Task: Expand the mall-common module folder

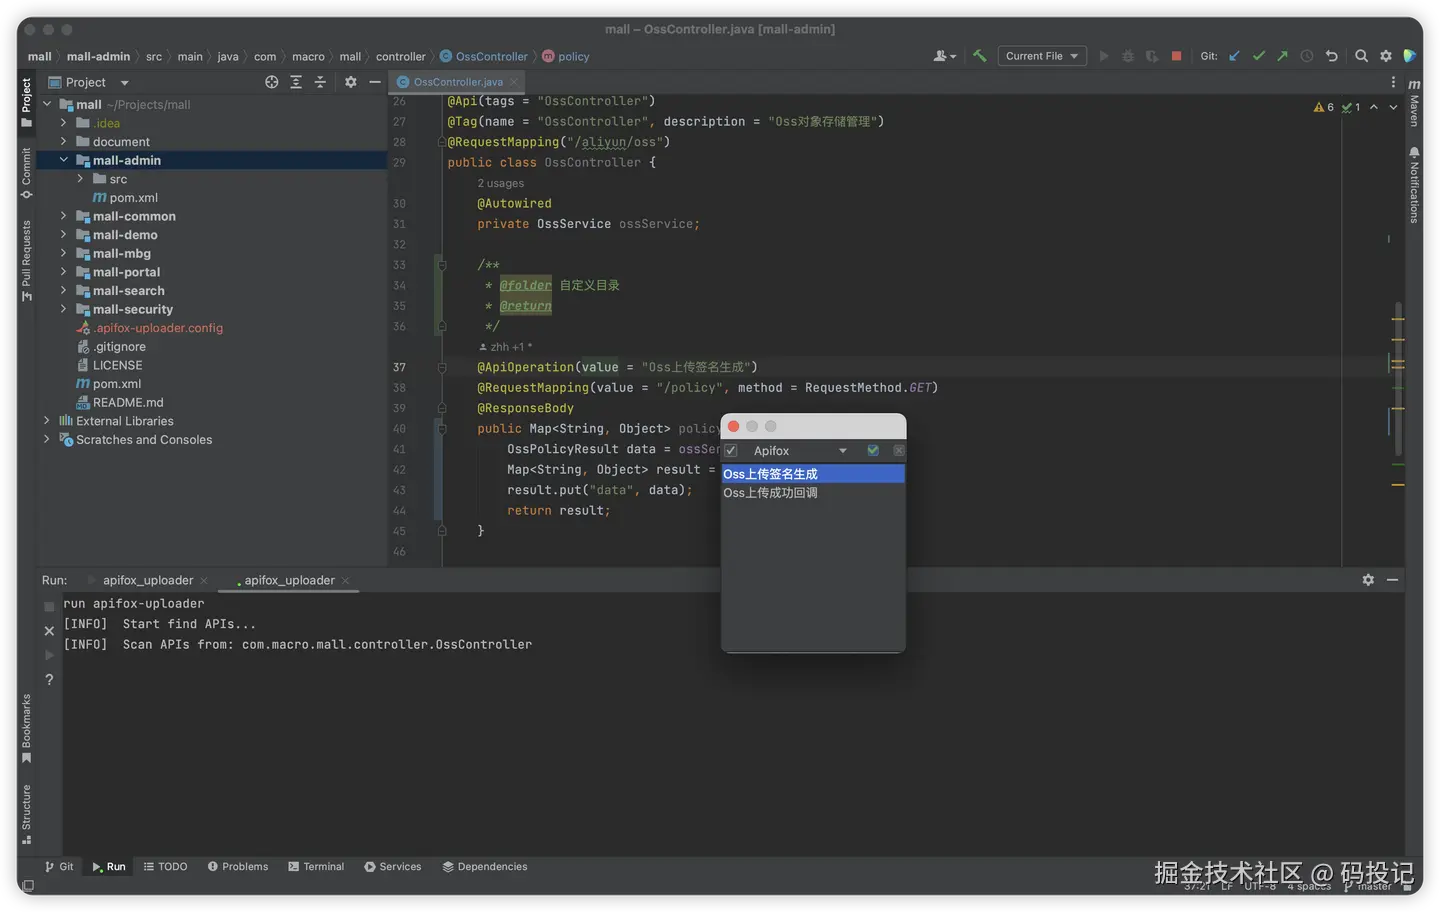Action: 63,216
